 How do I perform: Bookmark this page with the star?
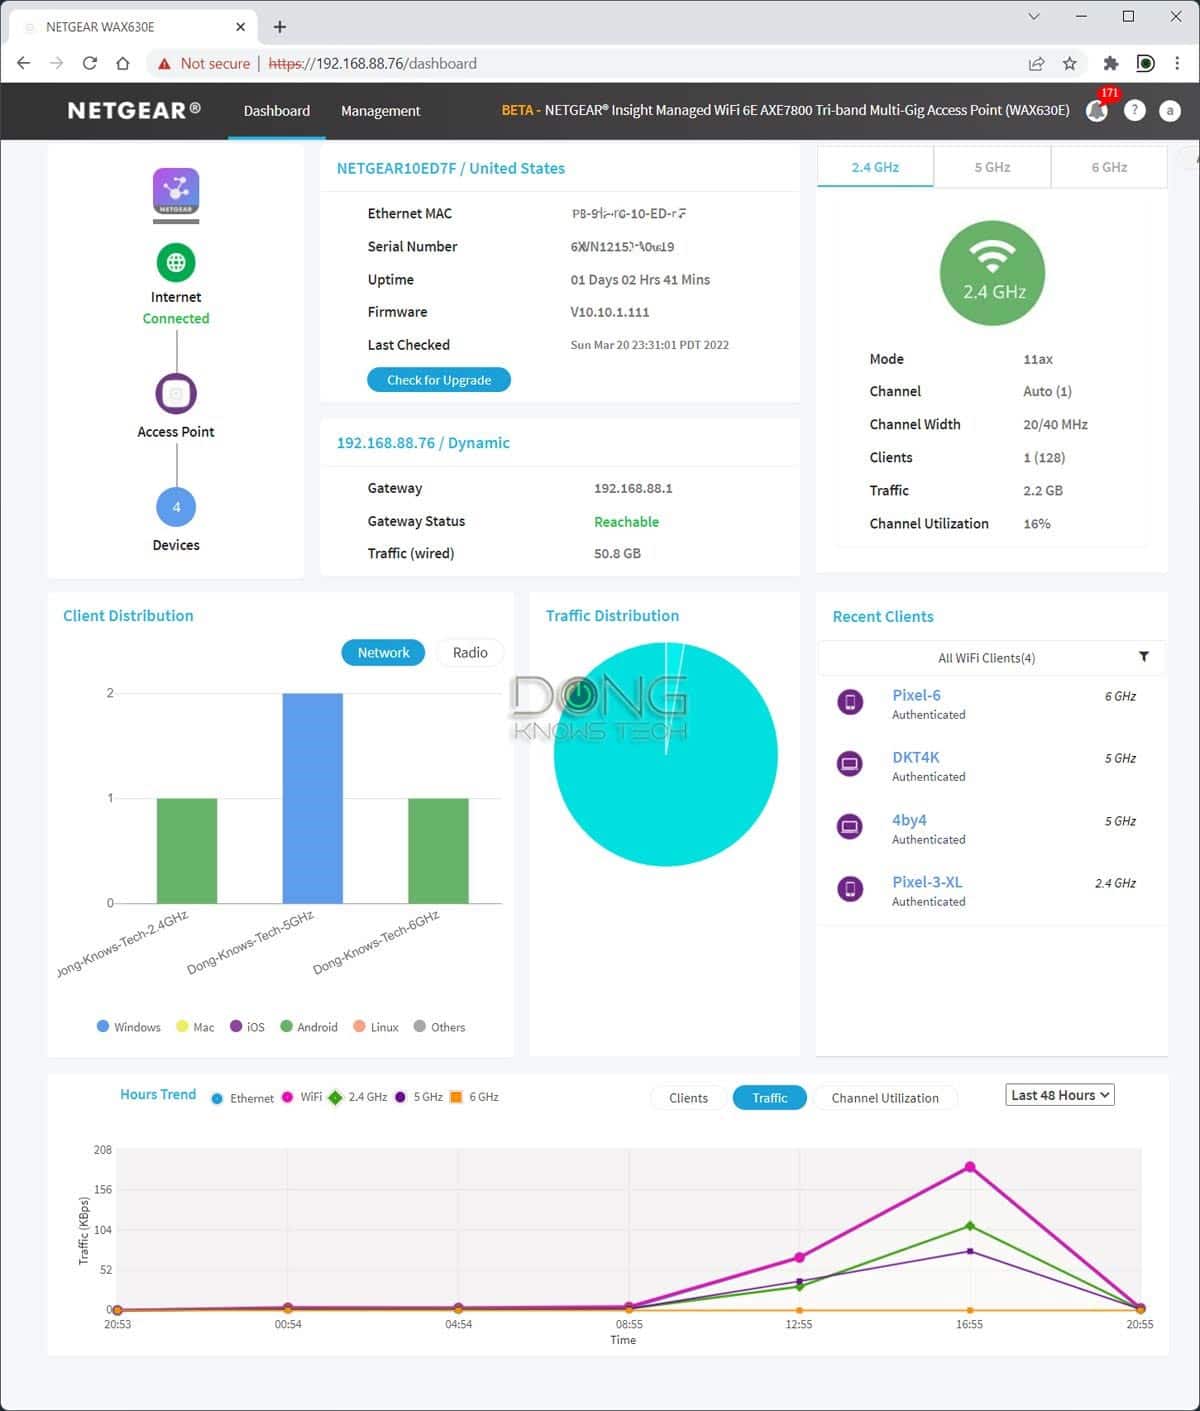[1069, 63]
